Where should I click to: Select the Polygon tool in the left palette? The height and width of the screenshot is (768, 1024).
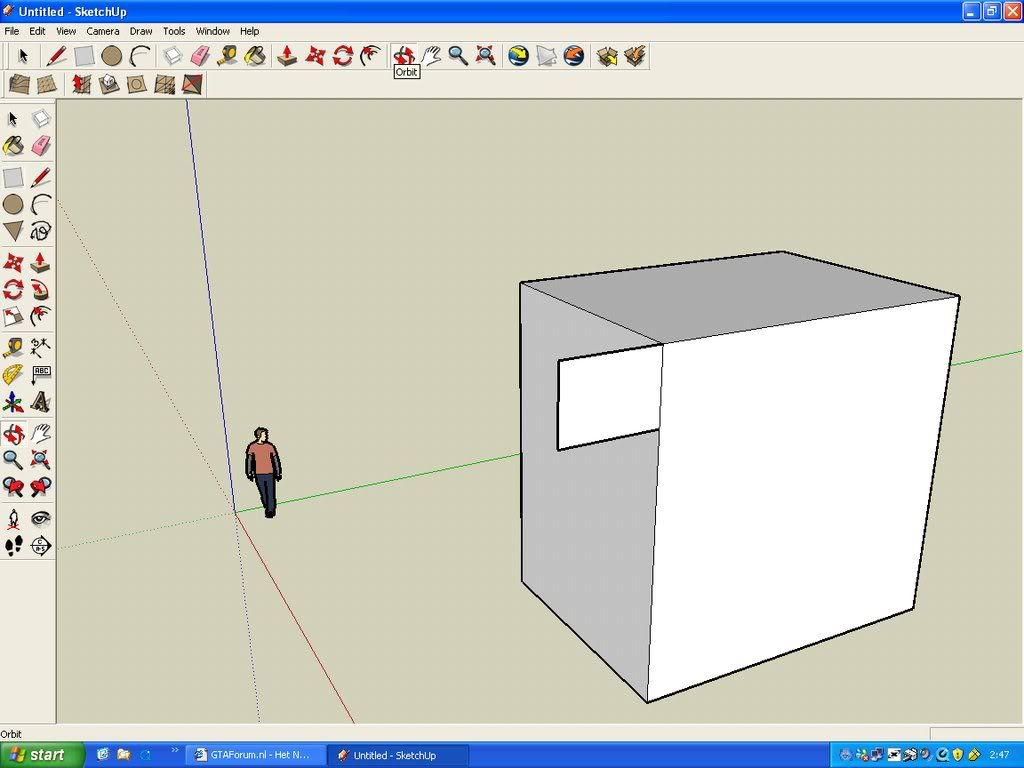pos(13,231)
